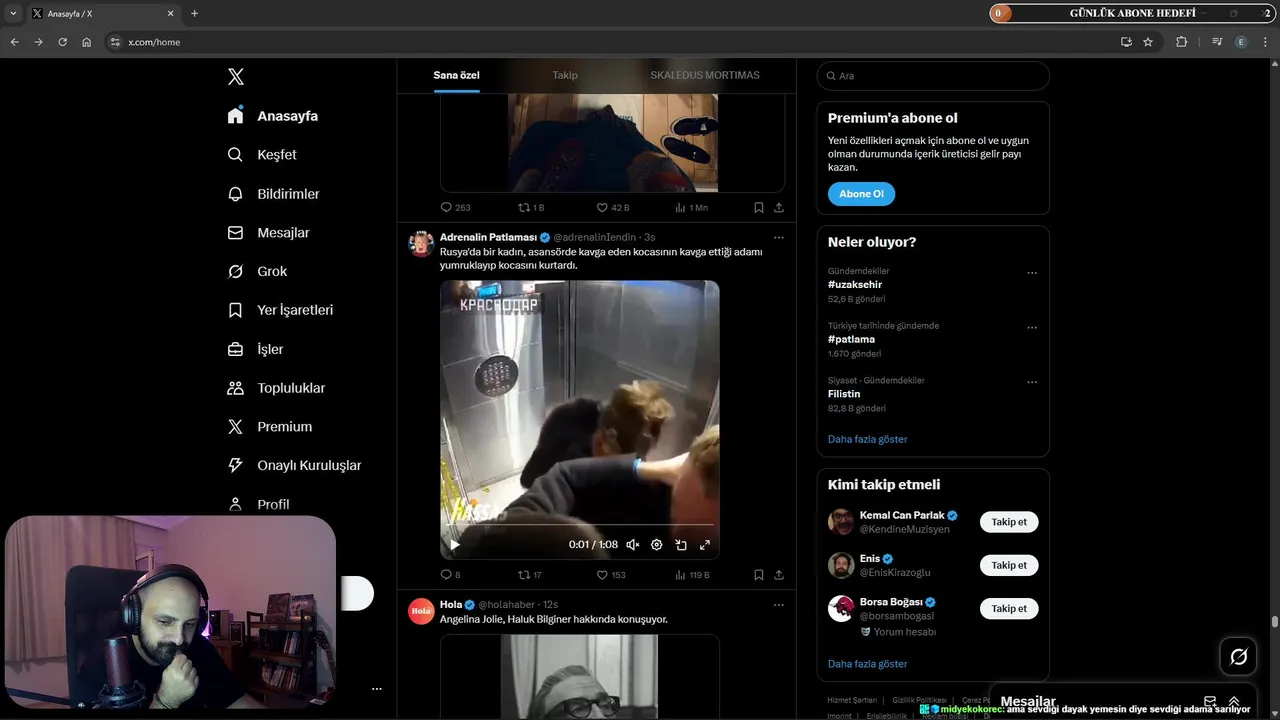Reply to the post with 263 comments
The height and width of the screenshot is (720, 1280).
pyautogui.click(x=455, y=208)
